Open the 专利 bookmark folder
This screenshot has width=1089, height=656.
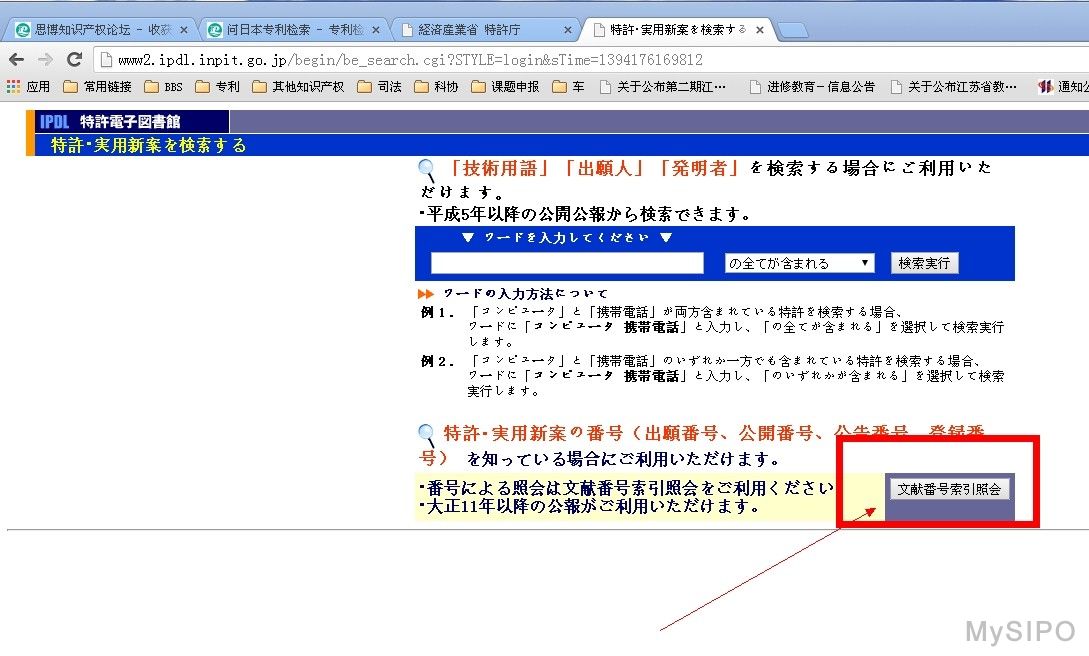point(218,87)
